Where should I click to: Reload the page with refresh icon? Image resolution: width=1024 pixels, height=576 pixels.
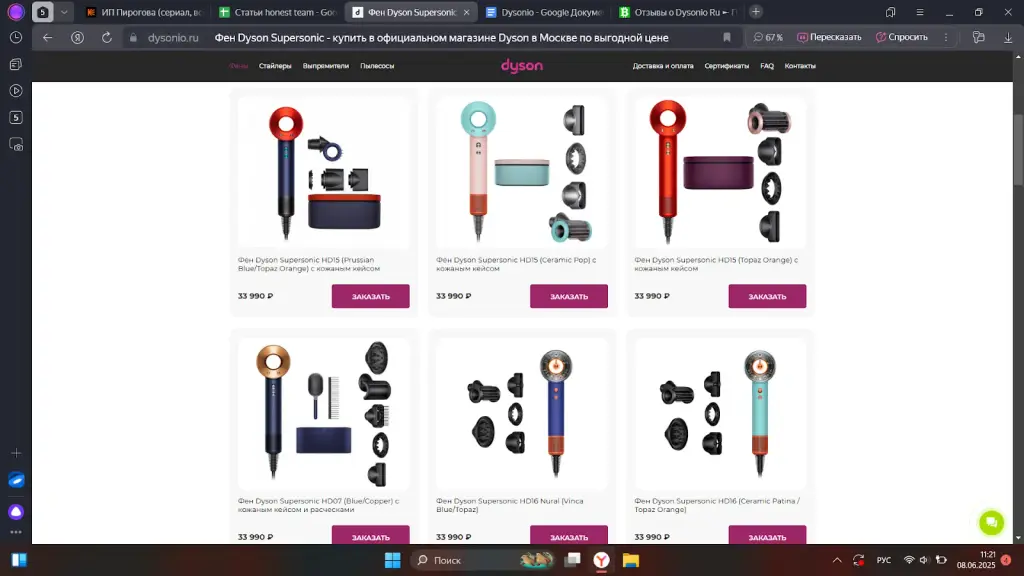click(106, 38)
